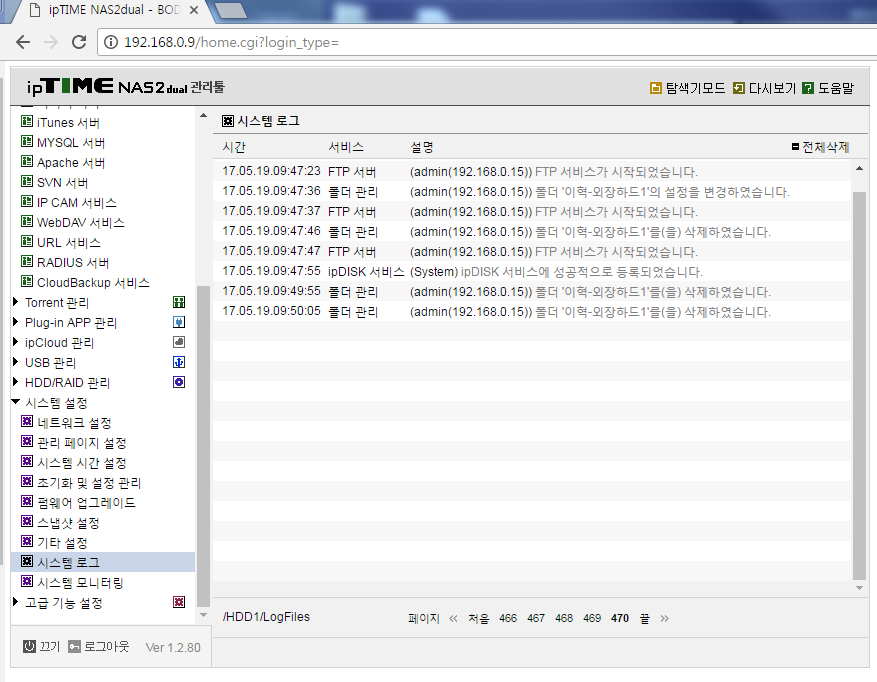Click the key icon beside 로그아웃
877x682 pixels.
(74, 647)
